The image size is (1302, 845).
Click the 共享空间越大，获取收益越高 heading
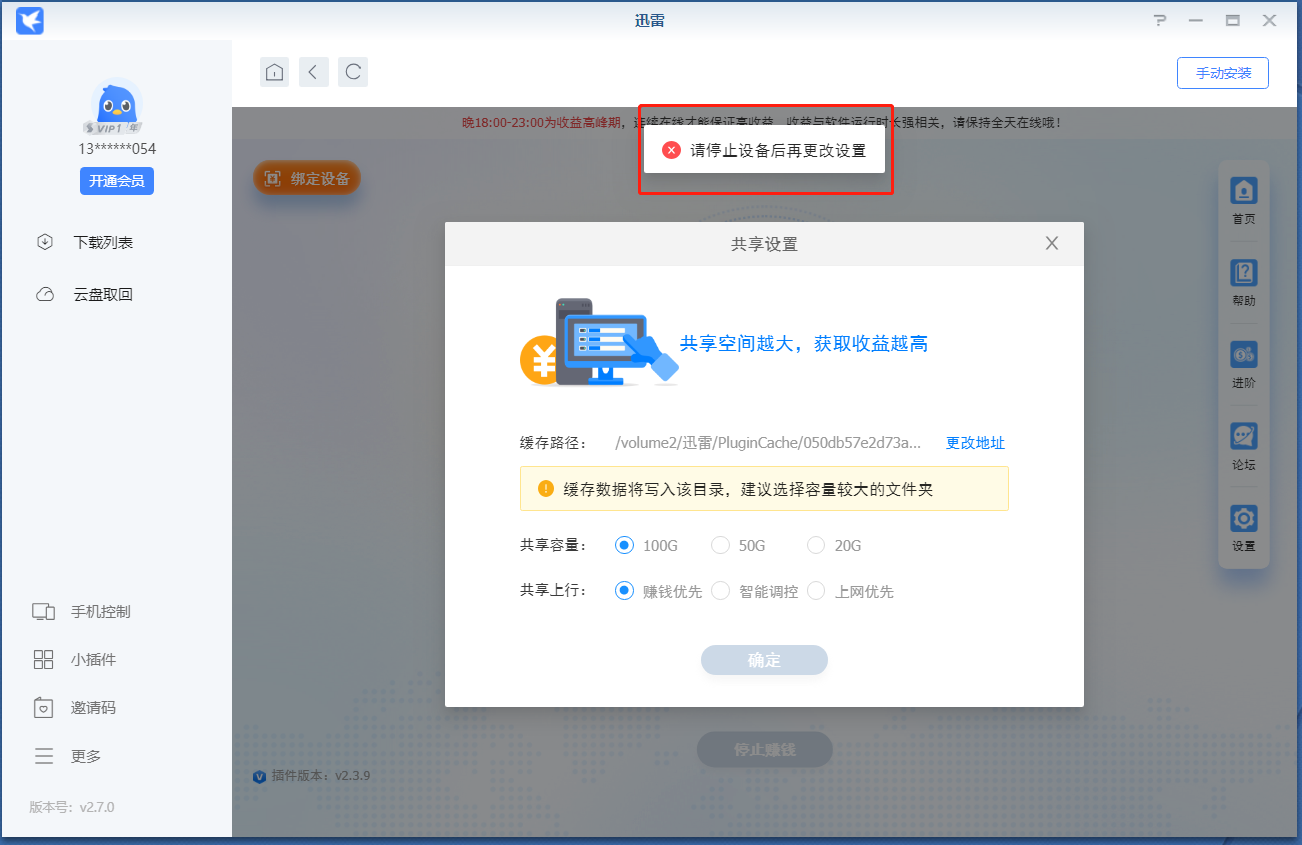click(x=804, y=344)
